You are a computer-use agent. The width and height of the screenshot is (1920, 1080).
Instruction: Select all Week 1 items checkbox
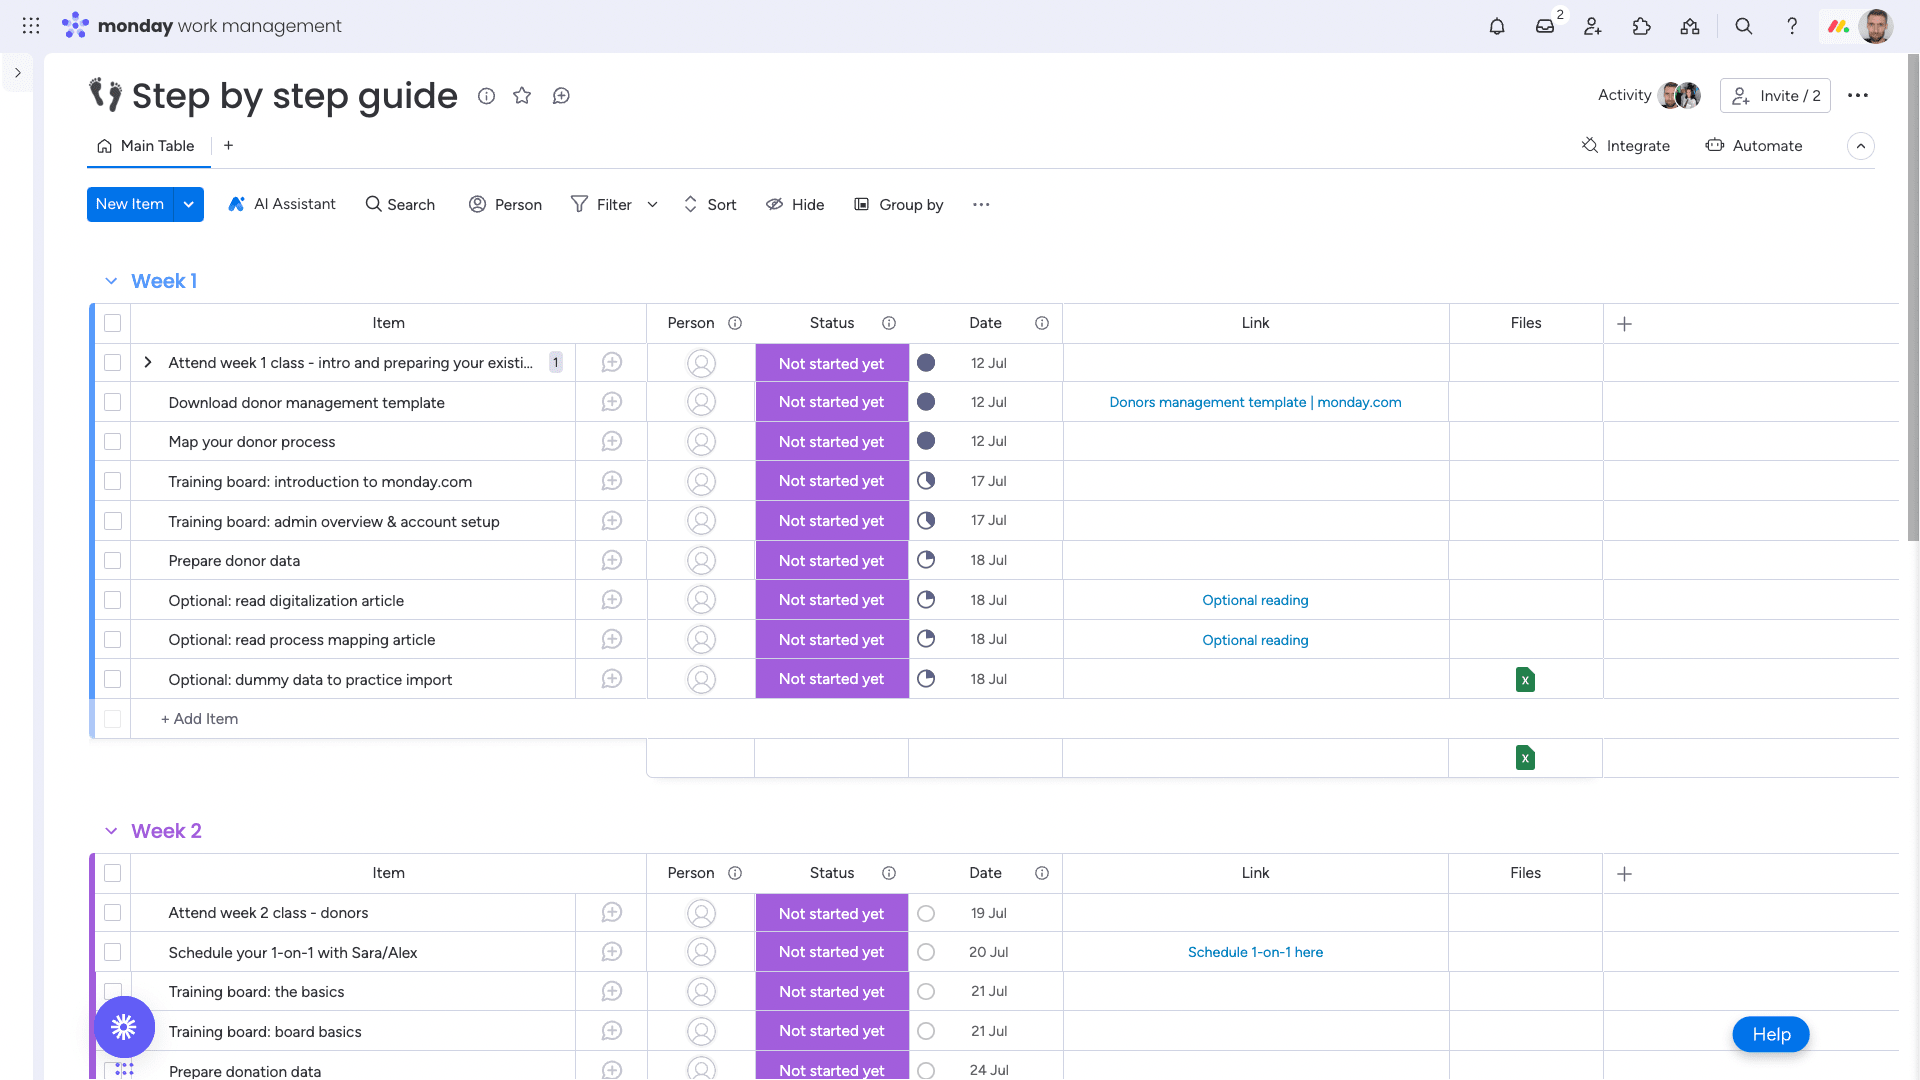113,323
